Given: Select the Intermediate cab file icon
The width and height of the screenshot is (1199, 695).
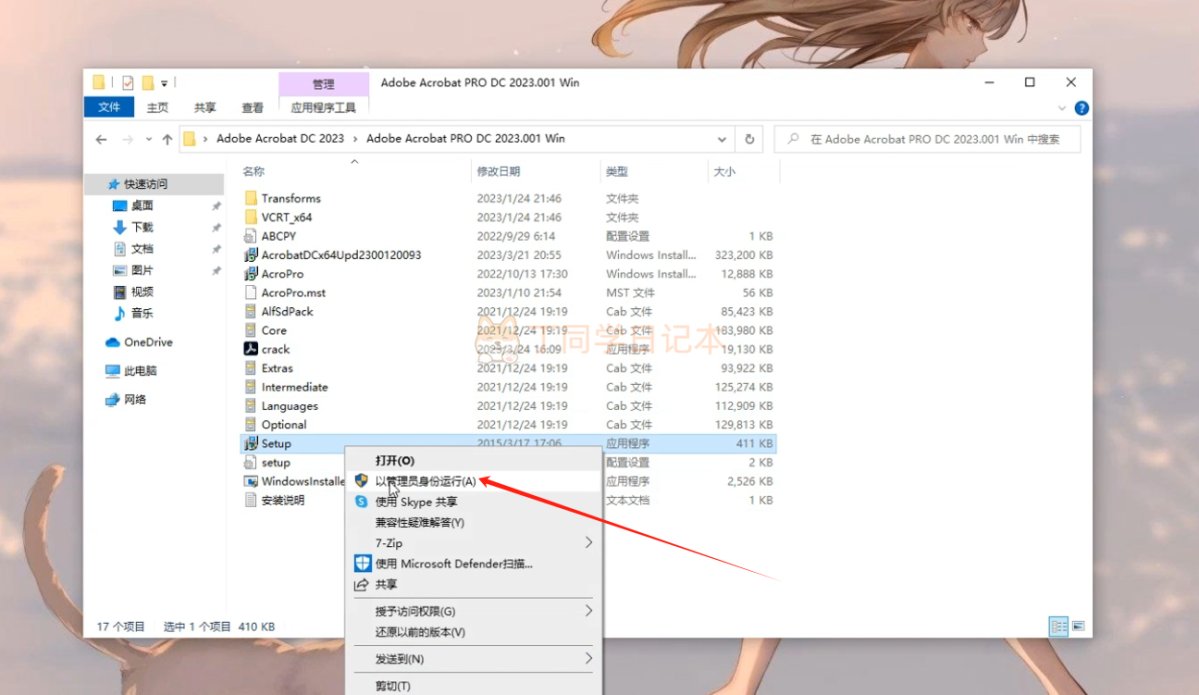Looking at the screenshot, I should point(251,387).
